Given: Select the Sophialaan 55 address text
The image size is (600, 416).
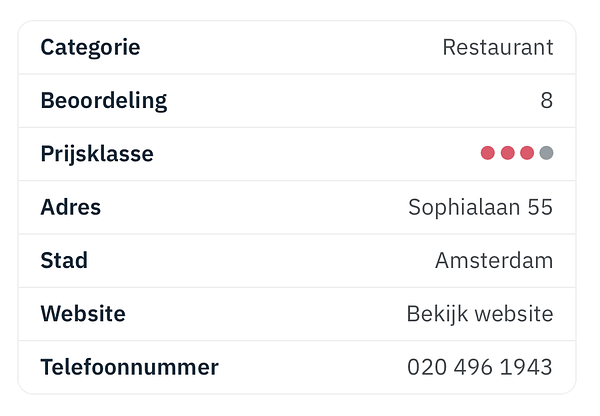Looking at the screenshot, I should (x=480, y=207).
